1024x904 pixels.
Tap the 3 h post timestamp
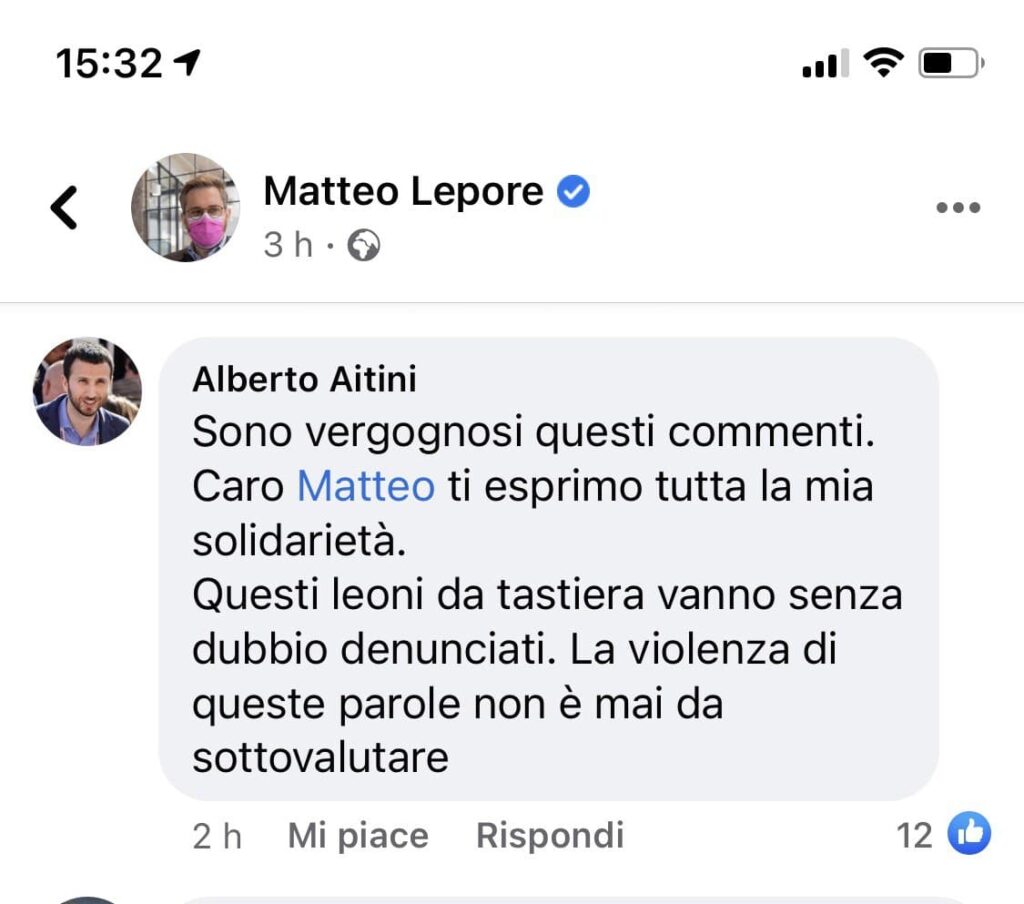(288, 245)
